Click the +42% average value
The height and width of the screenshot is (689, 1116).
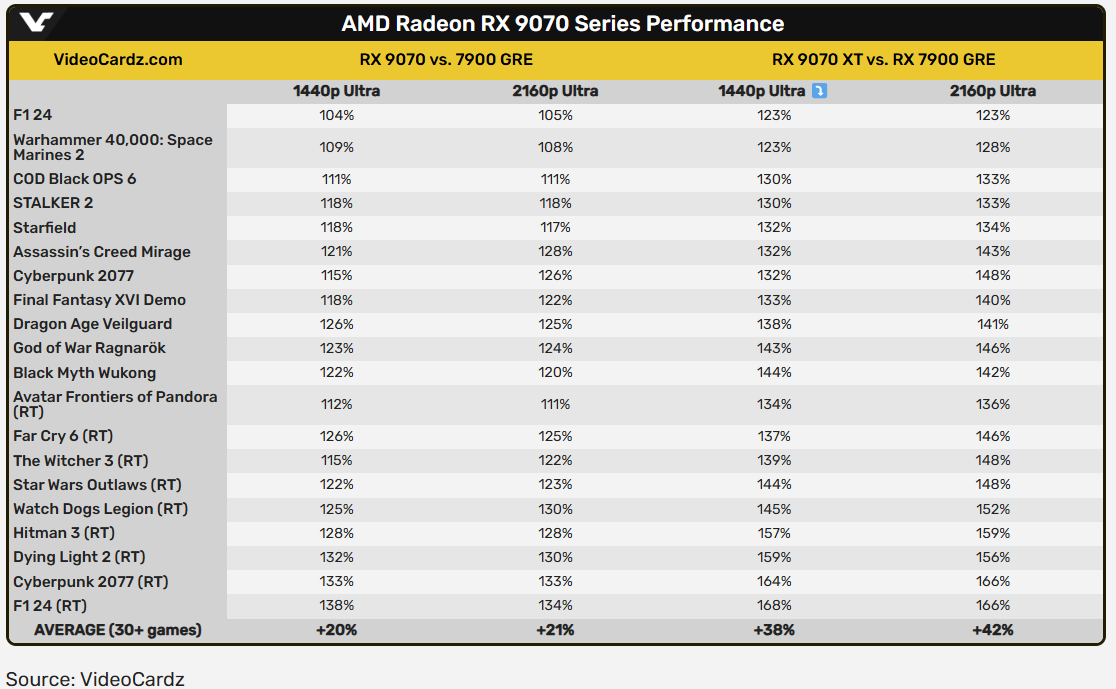point(992,630)
